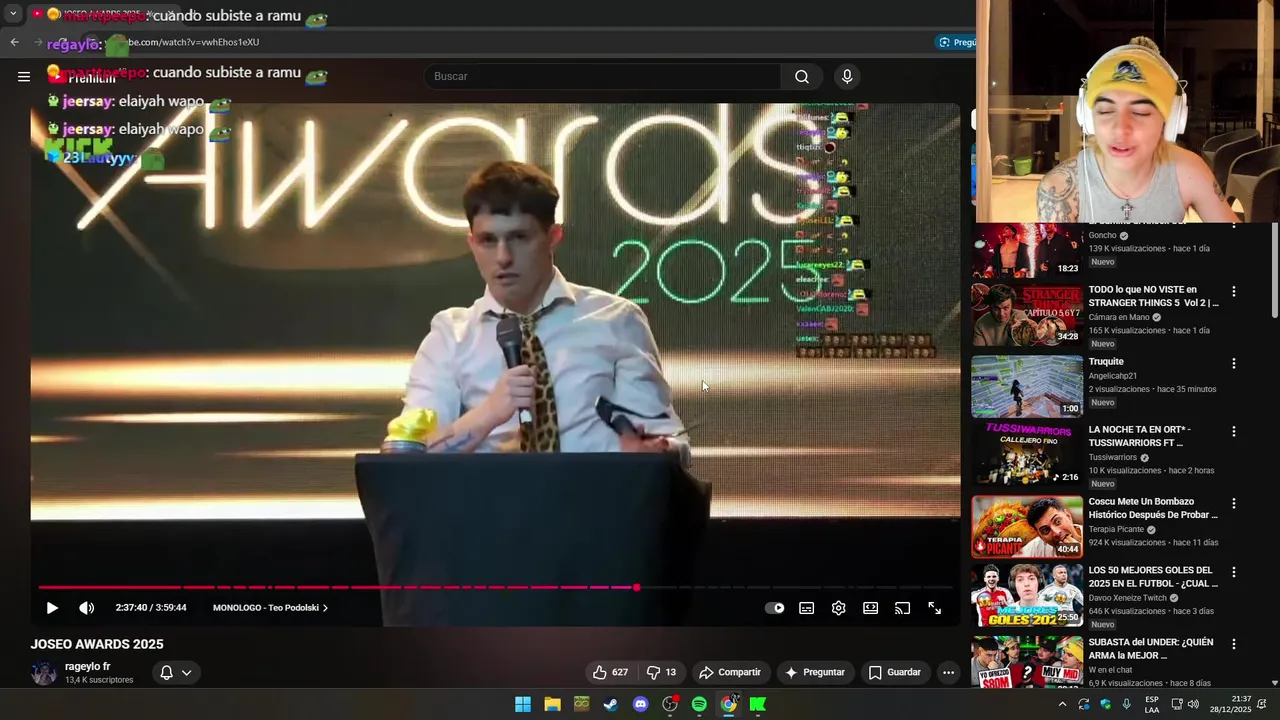
Task: Like the video with 627 likes
Action: pos(610,672)
